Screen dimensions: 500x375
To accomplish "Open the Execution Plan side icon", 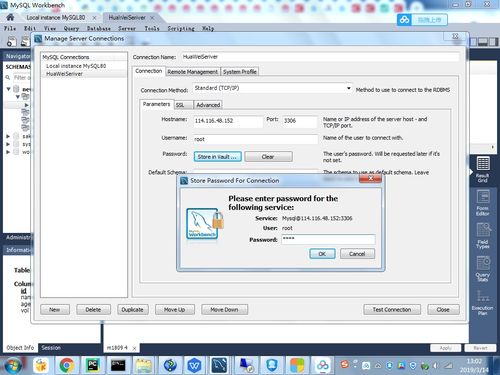I will [x=483, y=302].
